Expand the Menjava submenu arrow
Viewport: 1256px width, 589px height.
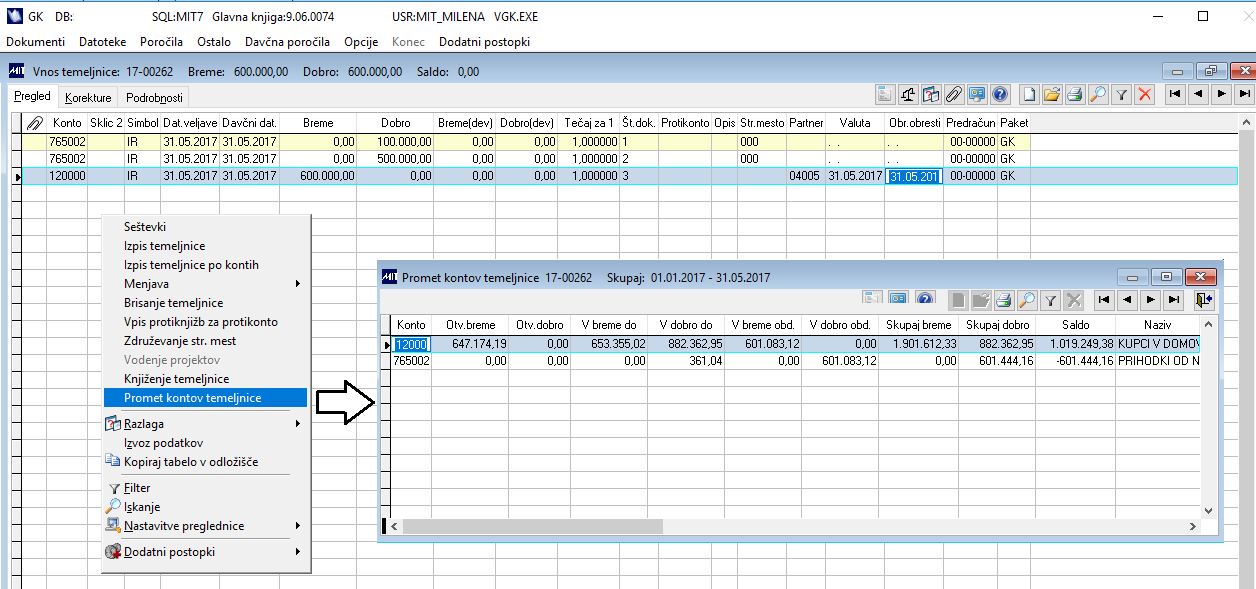click(x=298, y=284)
